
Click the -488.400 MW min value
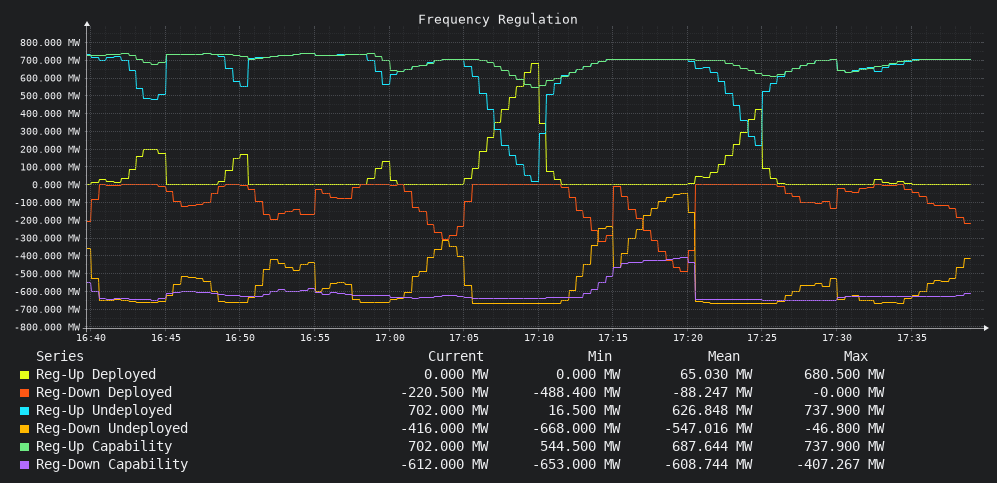click(x=576, y=393)
